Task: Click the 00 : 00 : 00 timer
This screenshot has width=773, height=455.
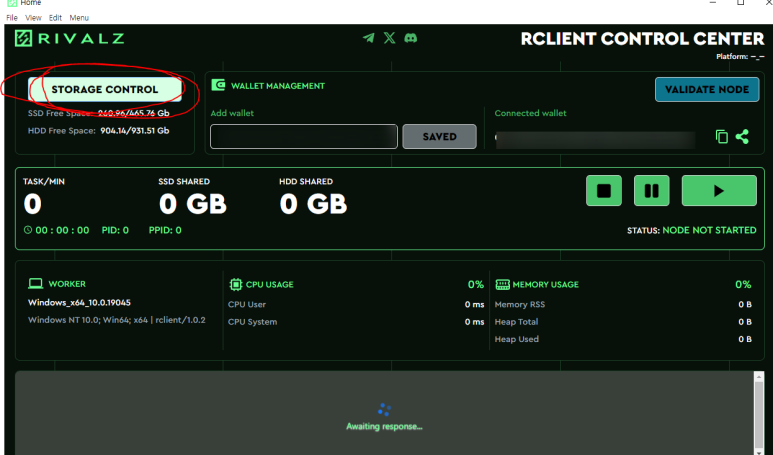Action: coord(62,230)
